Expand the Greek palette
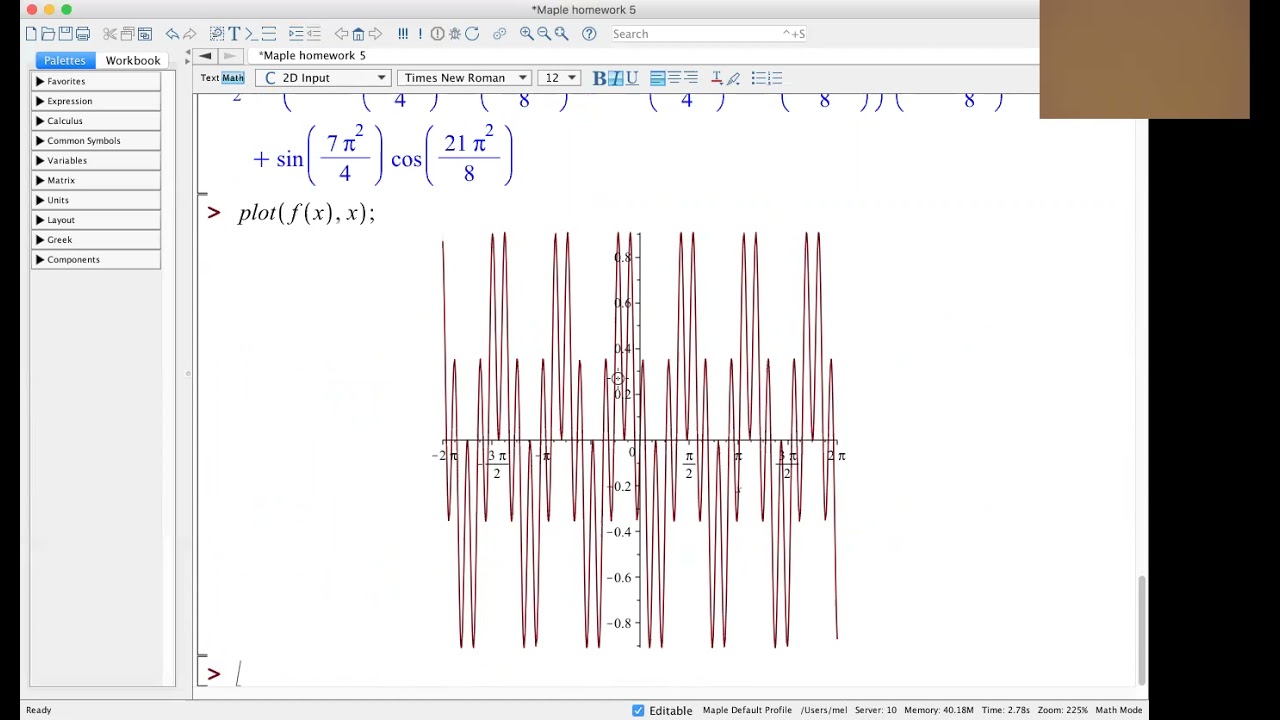This screenshot has height=720, width=1280. pyautogui.click(x=96, y=240)
